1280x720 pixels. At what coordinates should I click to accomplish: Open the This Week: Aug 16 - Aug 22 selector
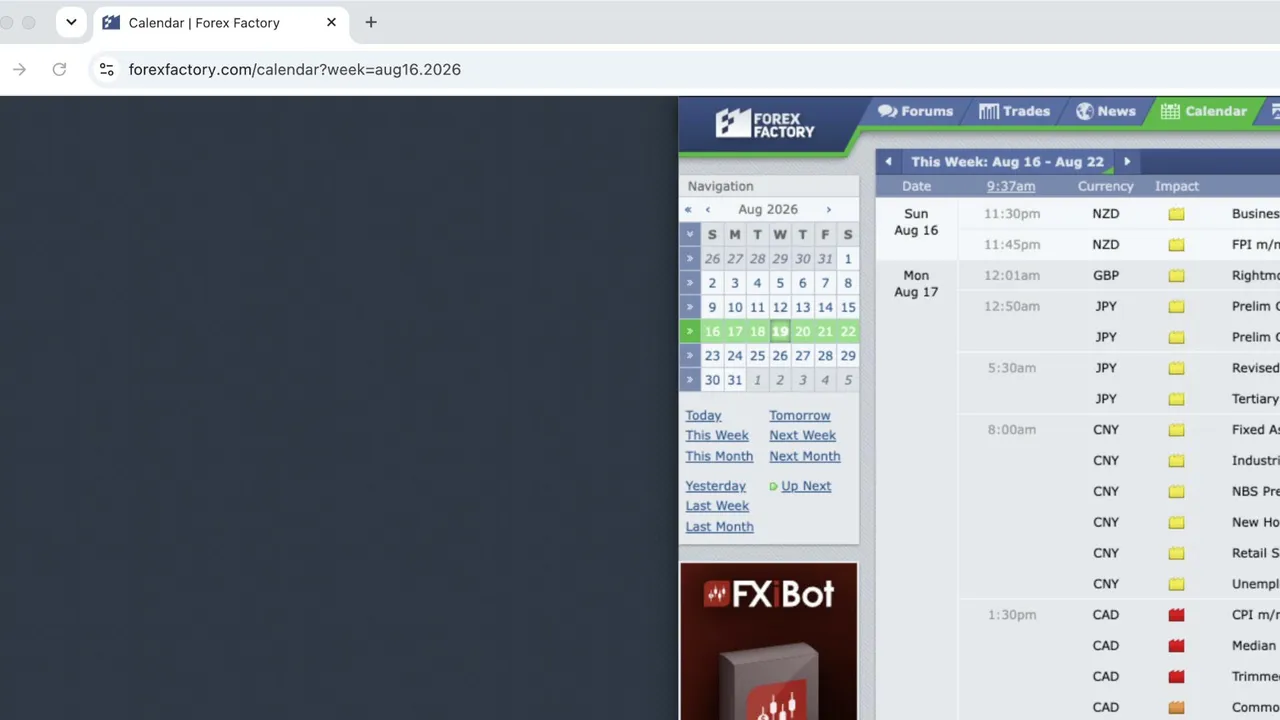click(x=1007, y=162)
